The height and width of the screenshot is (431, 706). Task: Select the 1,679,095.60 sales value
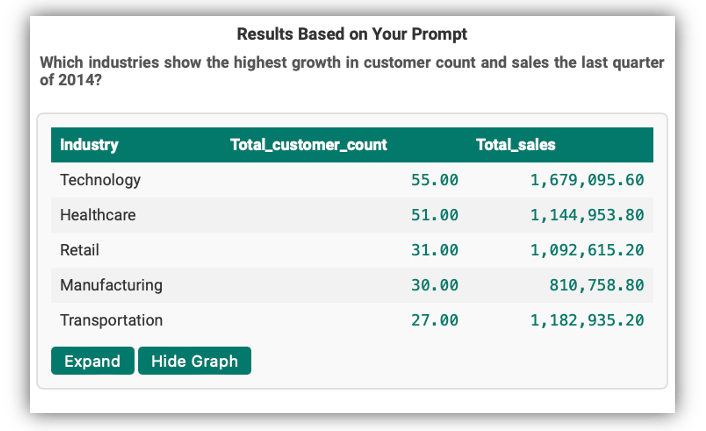tap(587, 180)
